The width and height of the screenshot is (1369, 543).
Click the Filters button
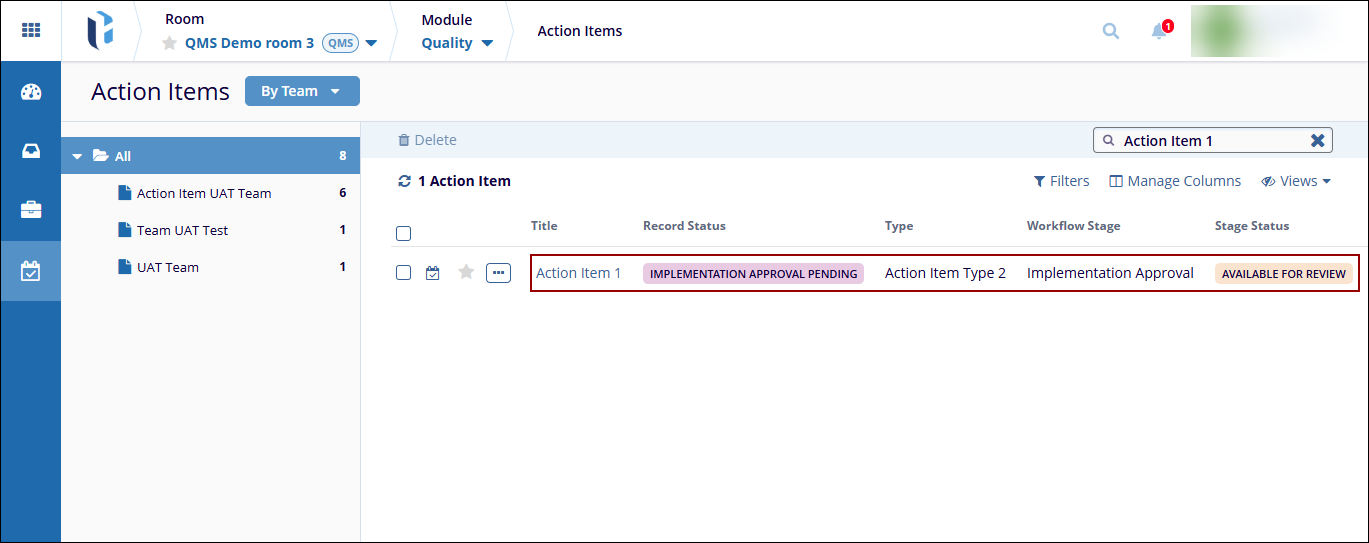pyautogui.click(x=1061, y=181)
